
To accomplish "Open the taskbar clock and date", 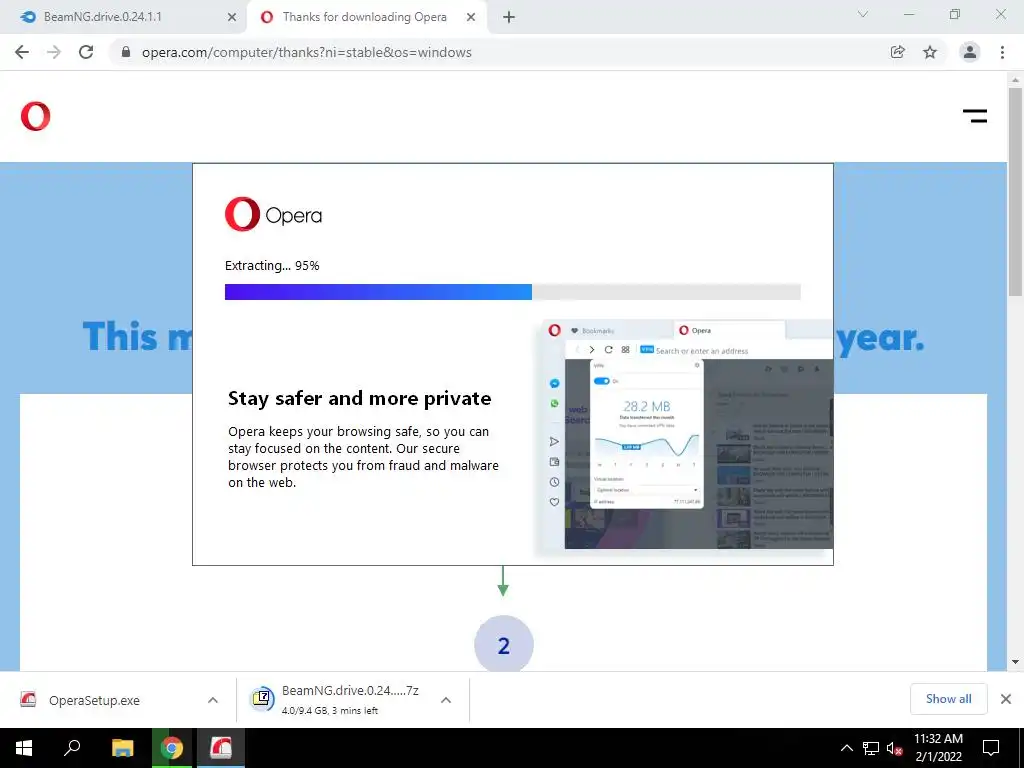I will [x=938, y=748].
